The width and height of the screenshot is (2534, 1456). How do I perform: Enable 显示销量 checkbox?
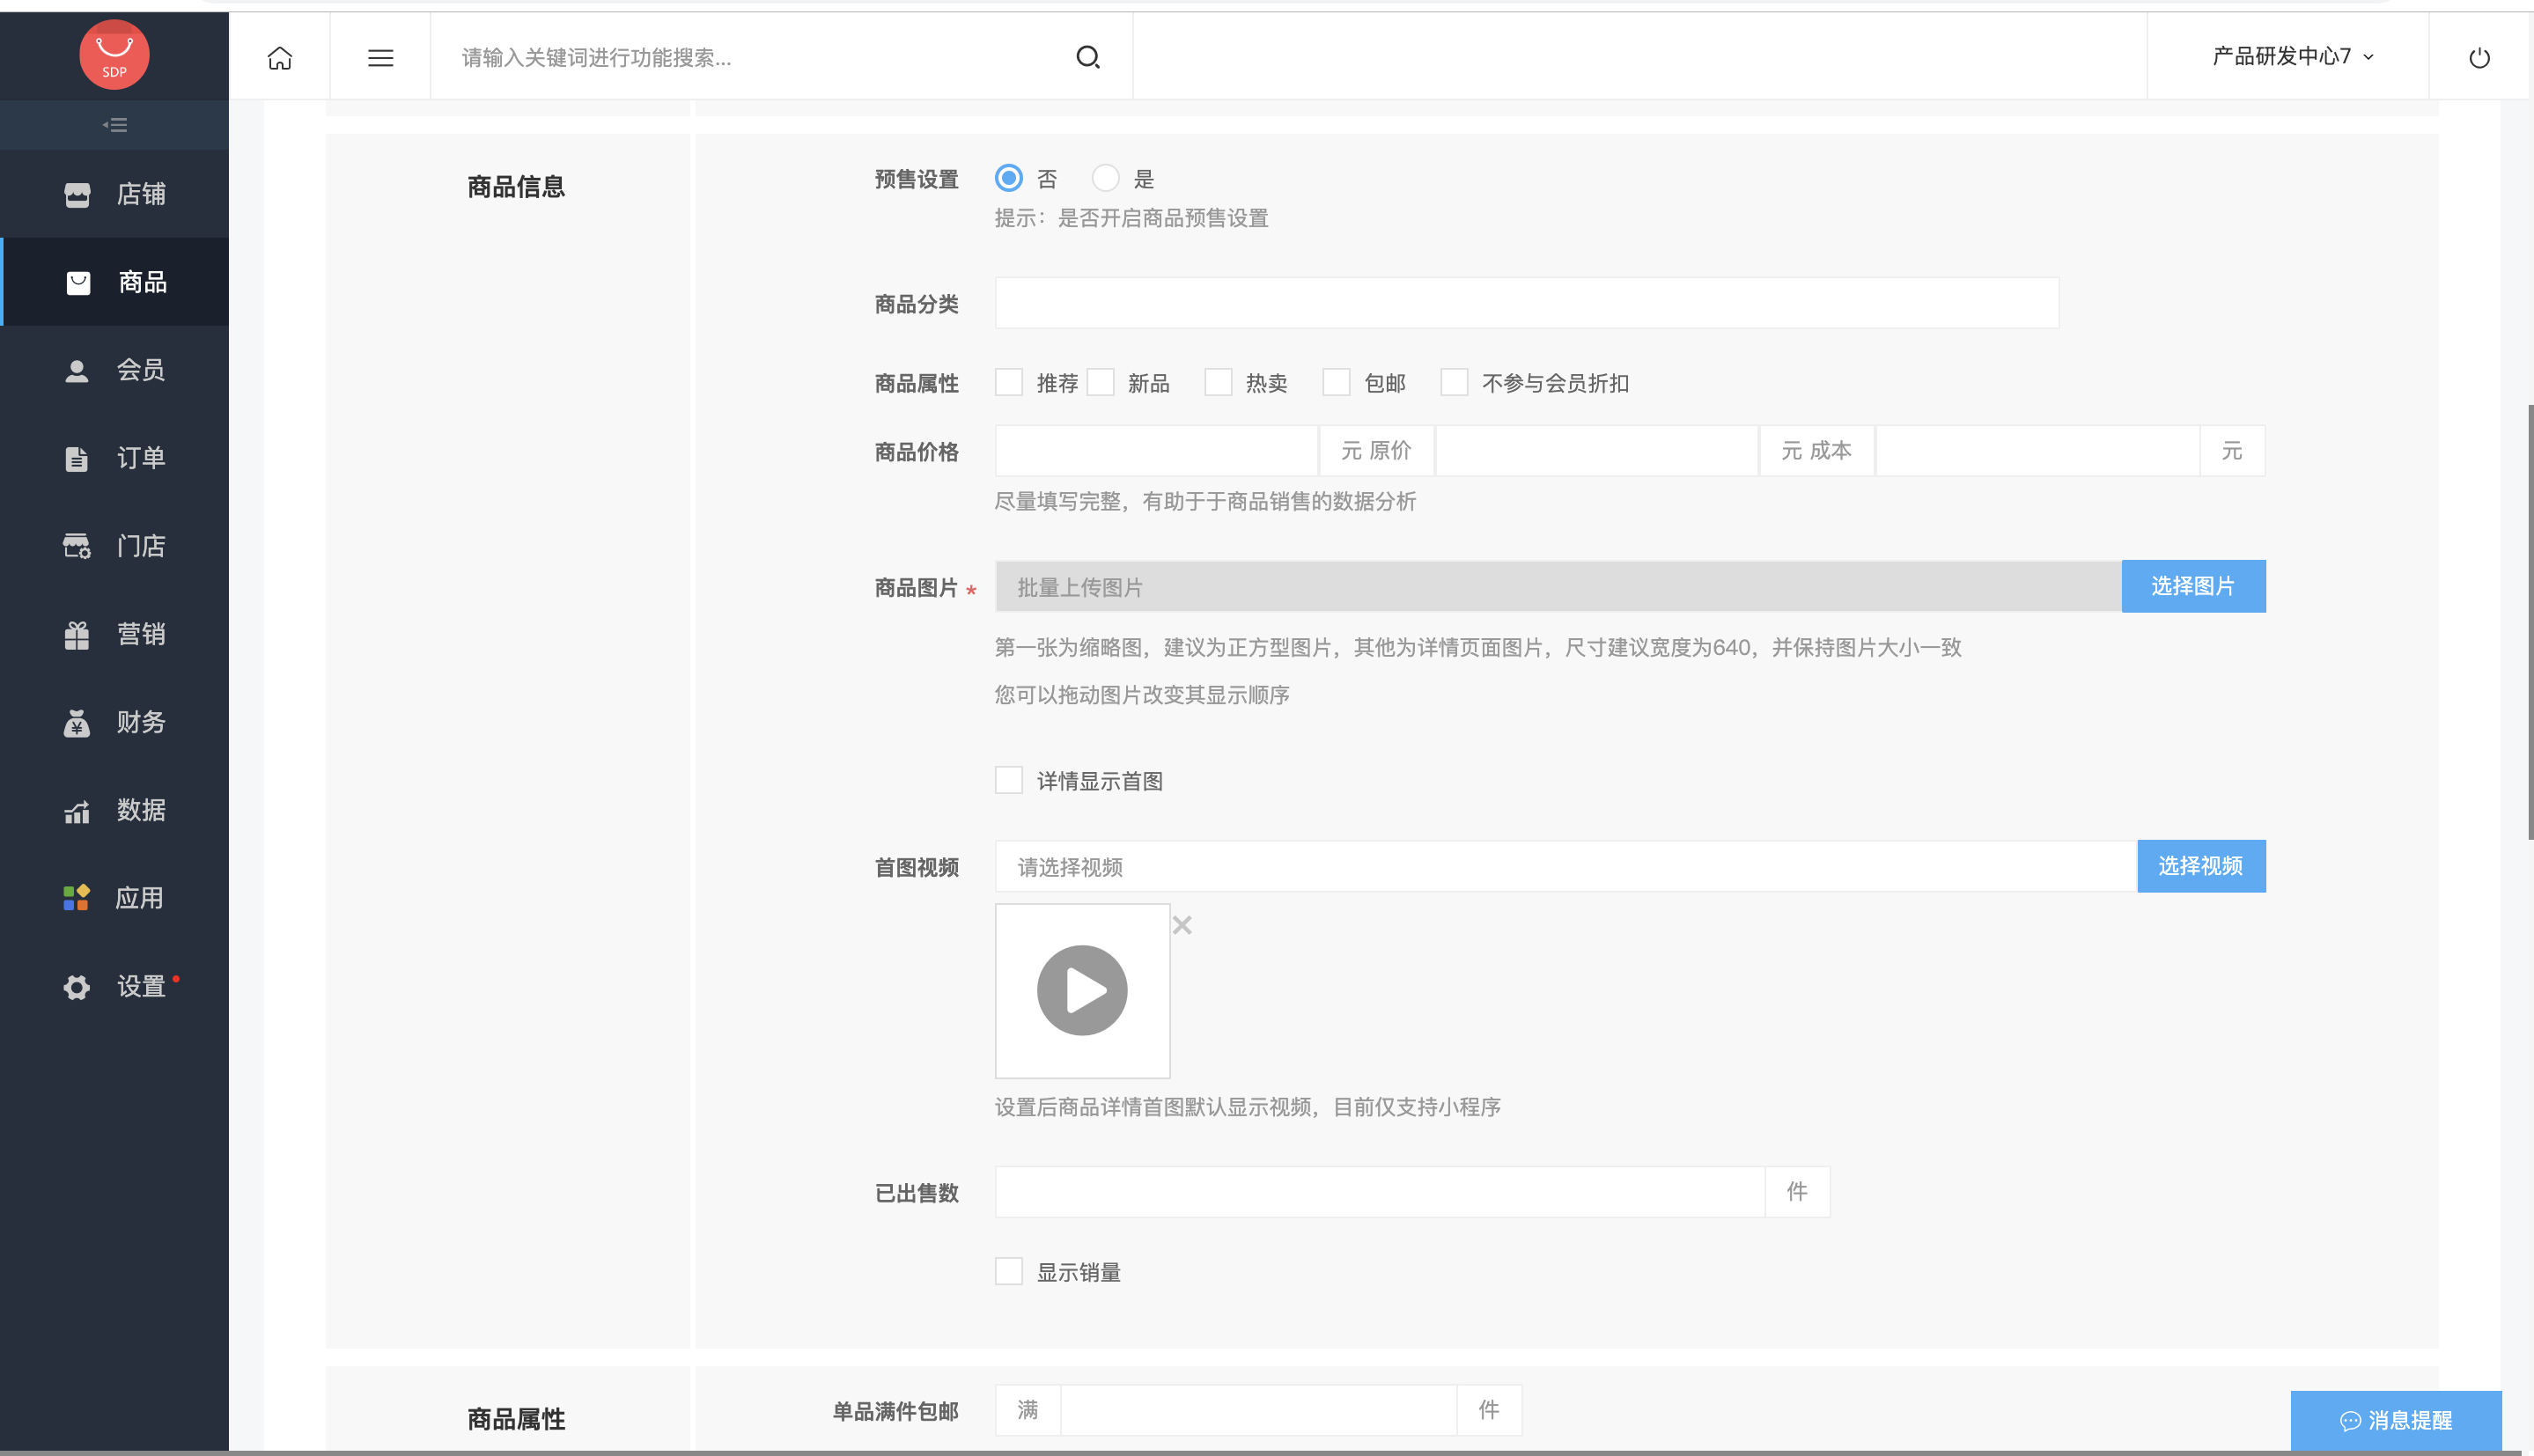[1009, 1271]
